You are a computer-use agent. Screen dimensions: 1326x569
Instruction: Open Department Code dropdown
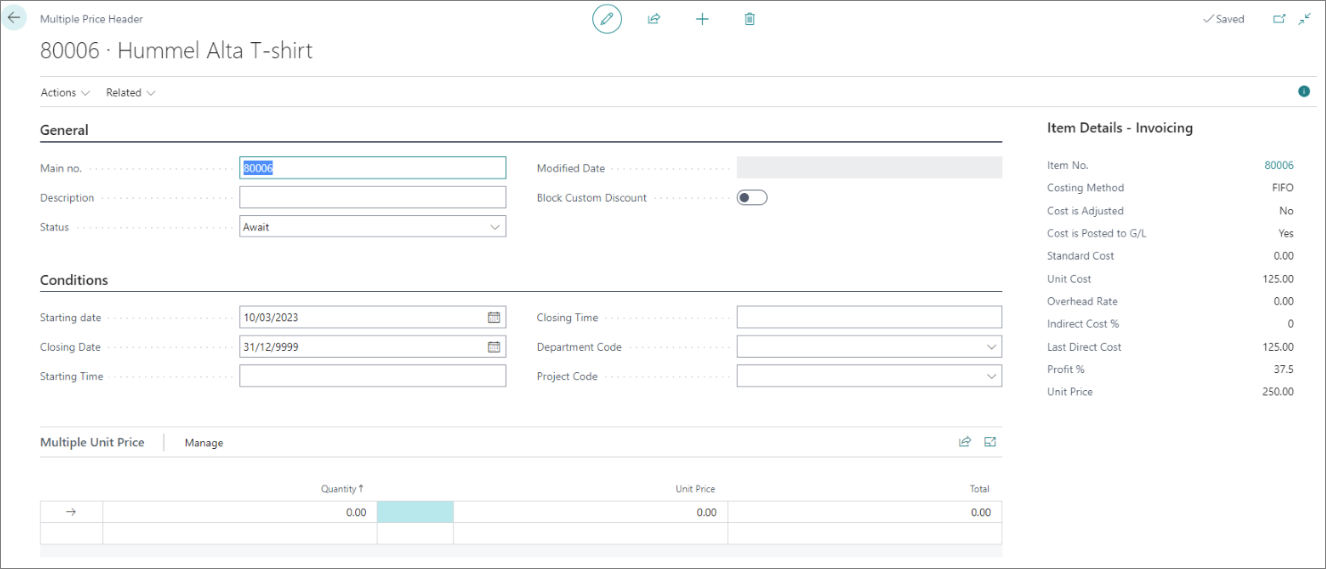click(x=991, y=347)
